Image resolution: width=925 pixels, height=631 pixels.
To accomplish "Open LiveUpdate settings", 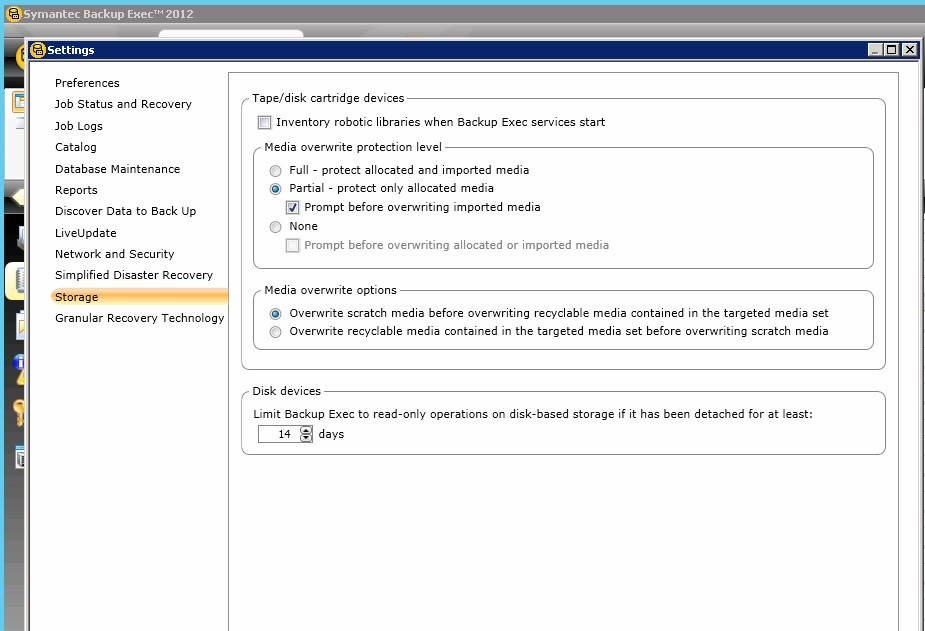I will 86,233.
